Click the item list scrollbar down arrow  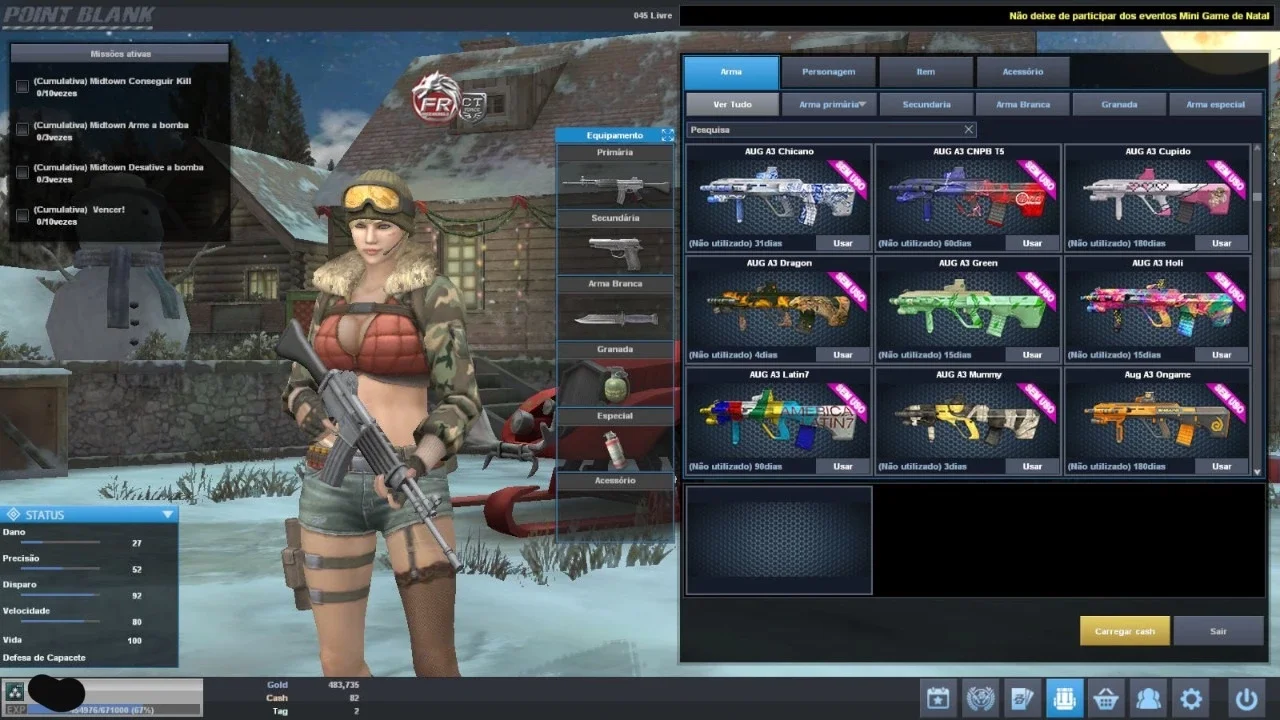tap(1257, 470)
